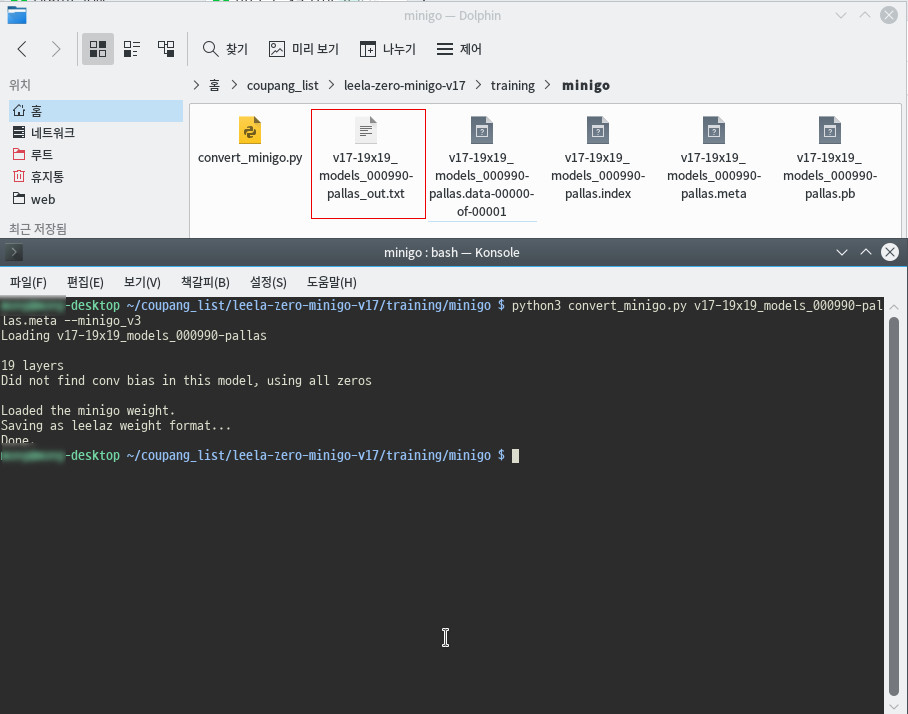Click the 찾기 search button
This screenshot has height=714, width=908.
(x=225, y=49)
